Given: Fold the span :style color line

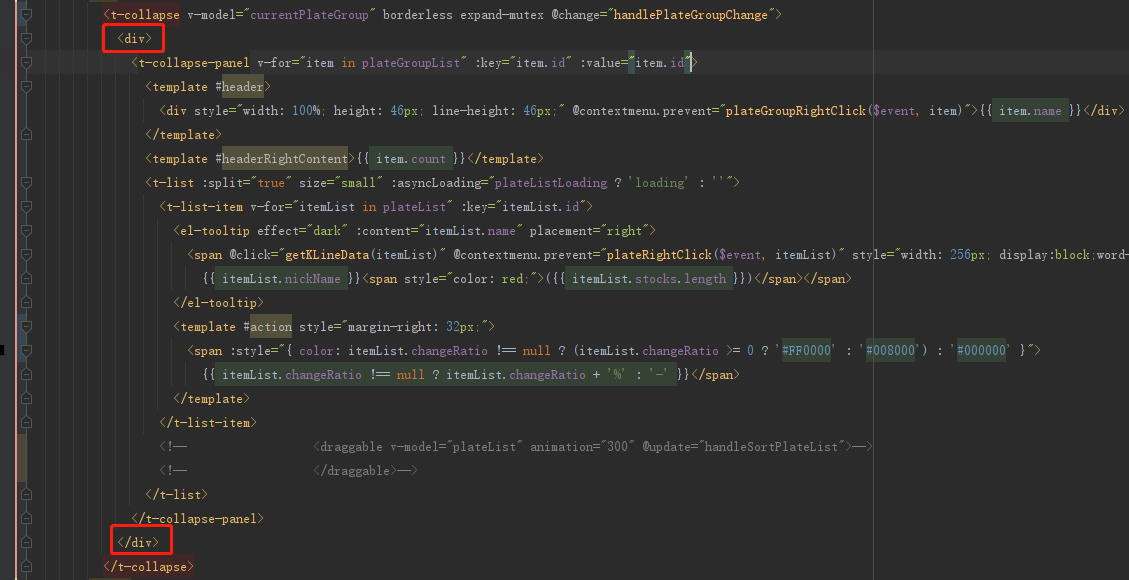Looking at the screenshot, I should click(27, 350).
